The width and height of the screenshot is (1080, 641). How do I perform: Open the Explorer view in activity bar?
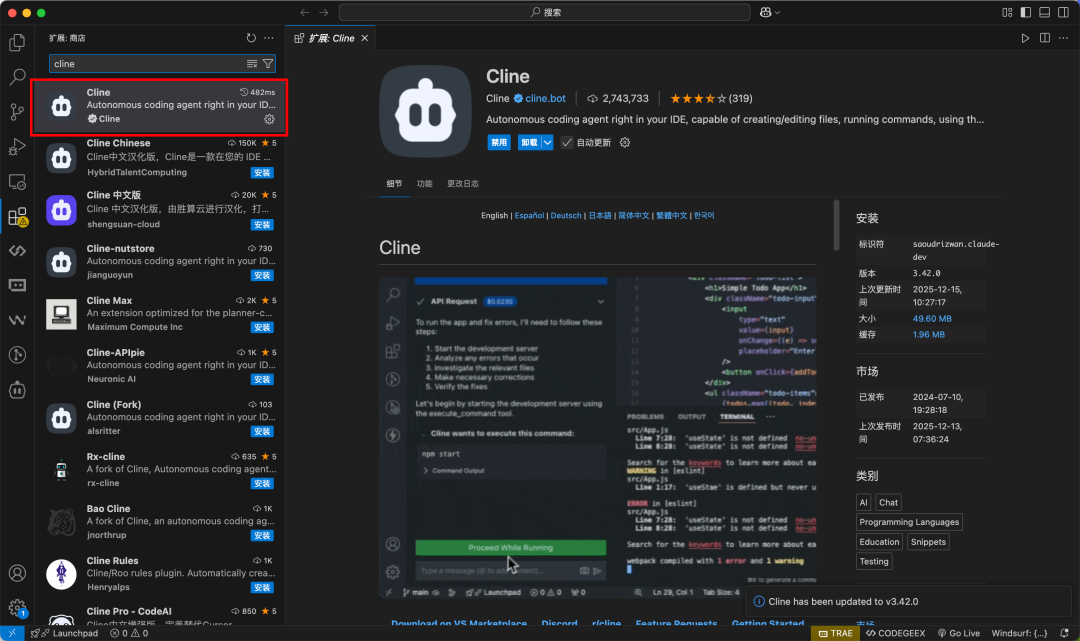pos(17,43)
